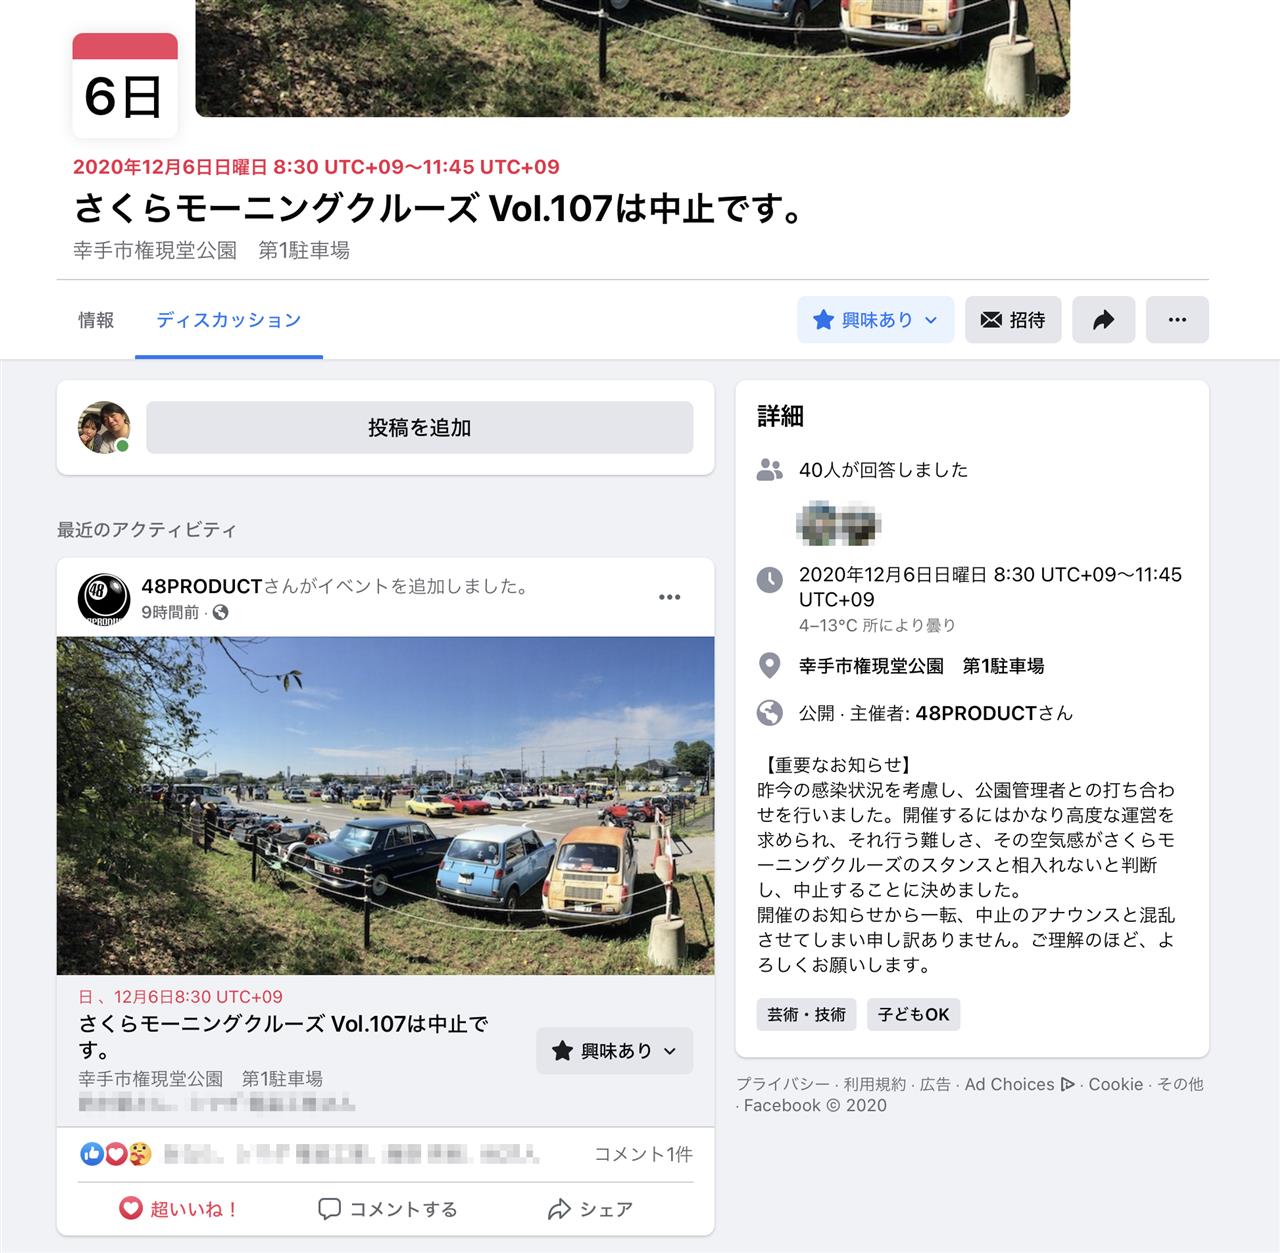Image resolution: width=1280 pixels, height=1253 pixels.
Task: Click the 芸術・技術 category tag
Action: pos(806,1014)
